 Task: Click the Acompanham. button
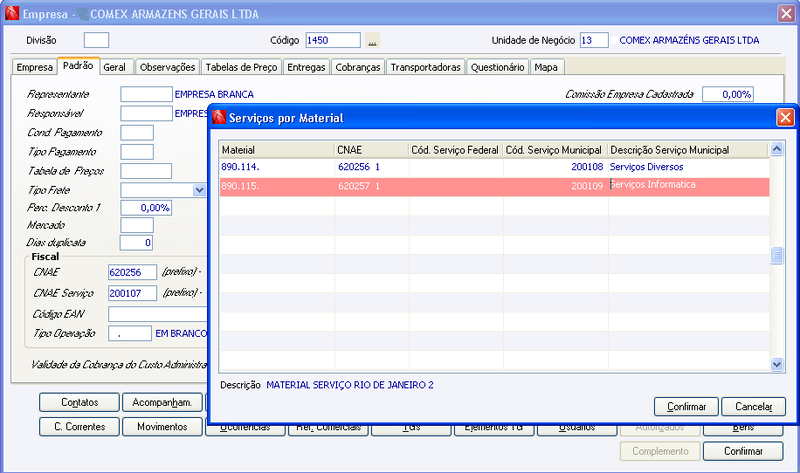pos(162,402)
